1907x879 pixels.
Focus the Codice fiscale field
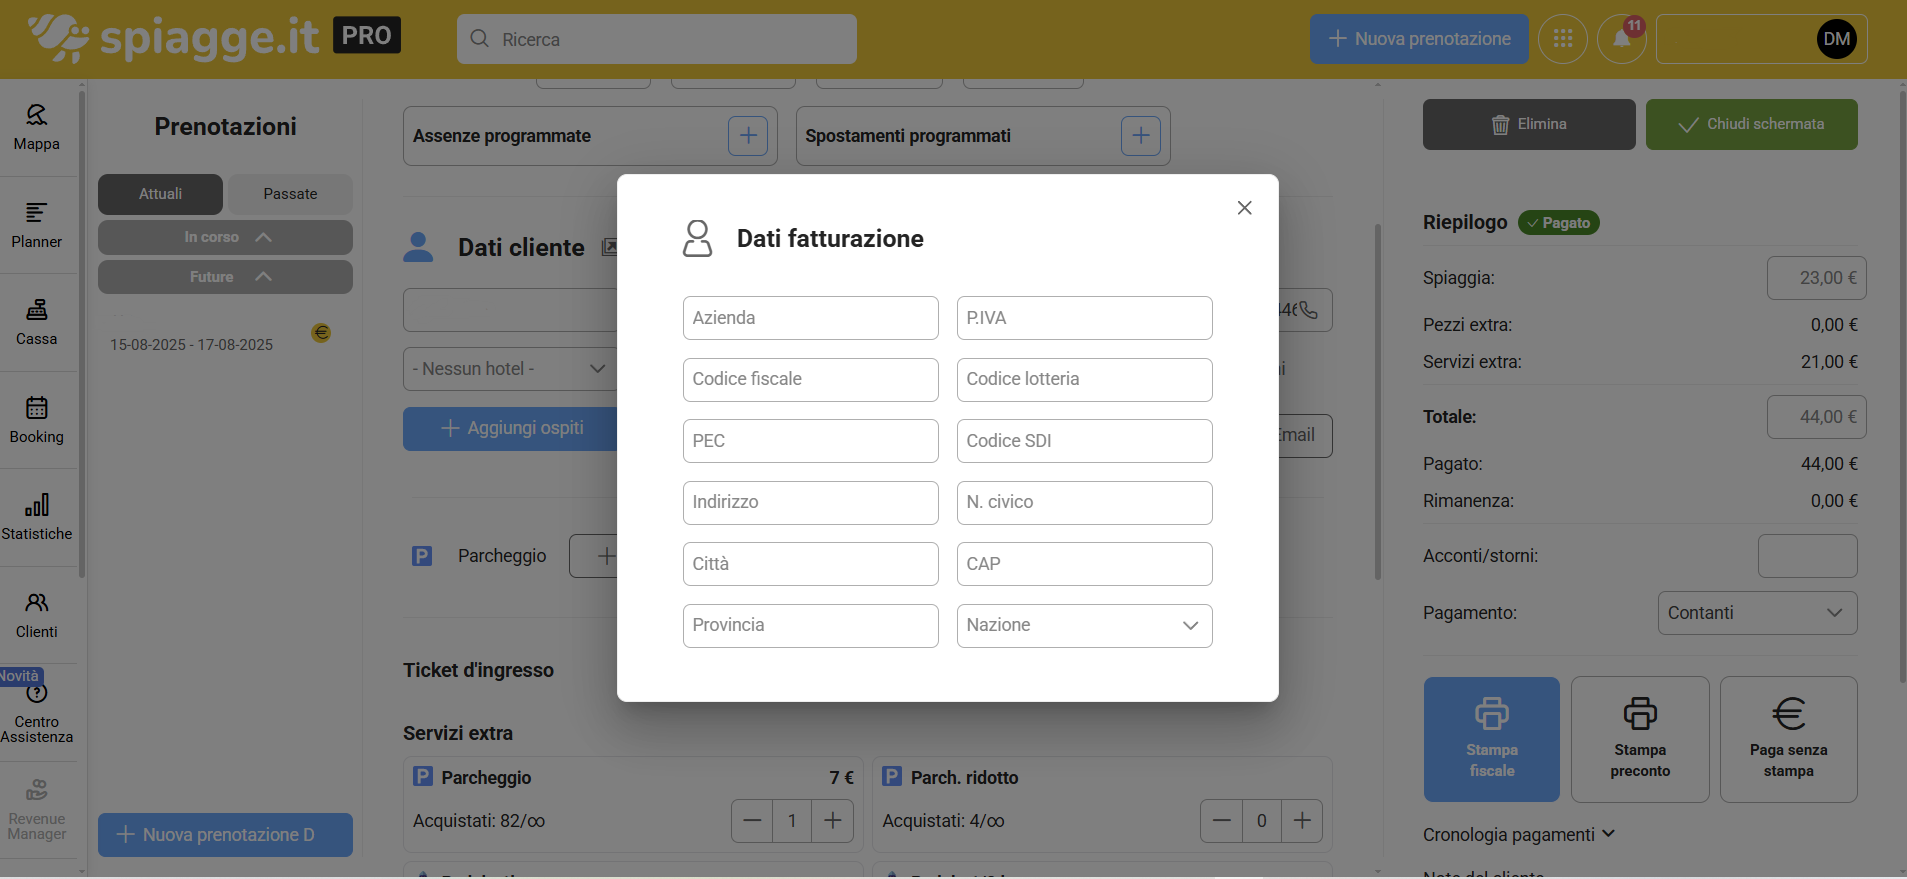click(810, 380)
